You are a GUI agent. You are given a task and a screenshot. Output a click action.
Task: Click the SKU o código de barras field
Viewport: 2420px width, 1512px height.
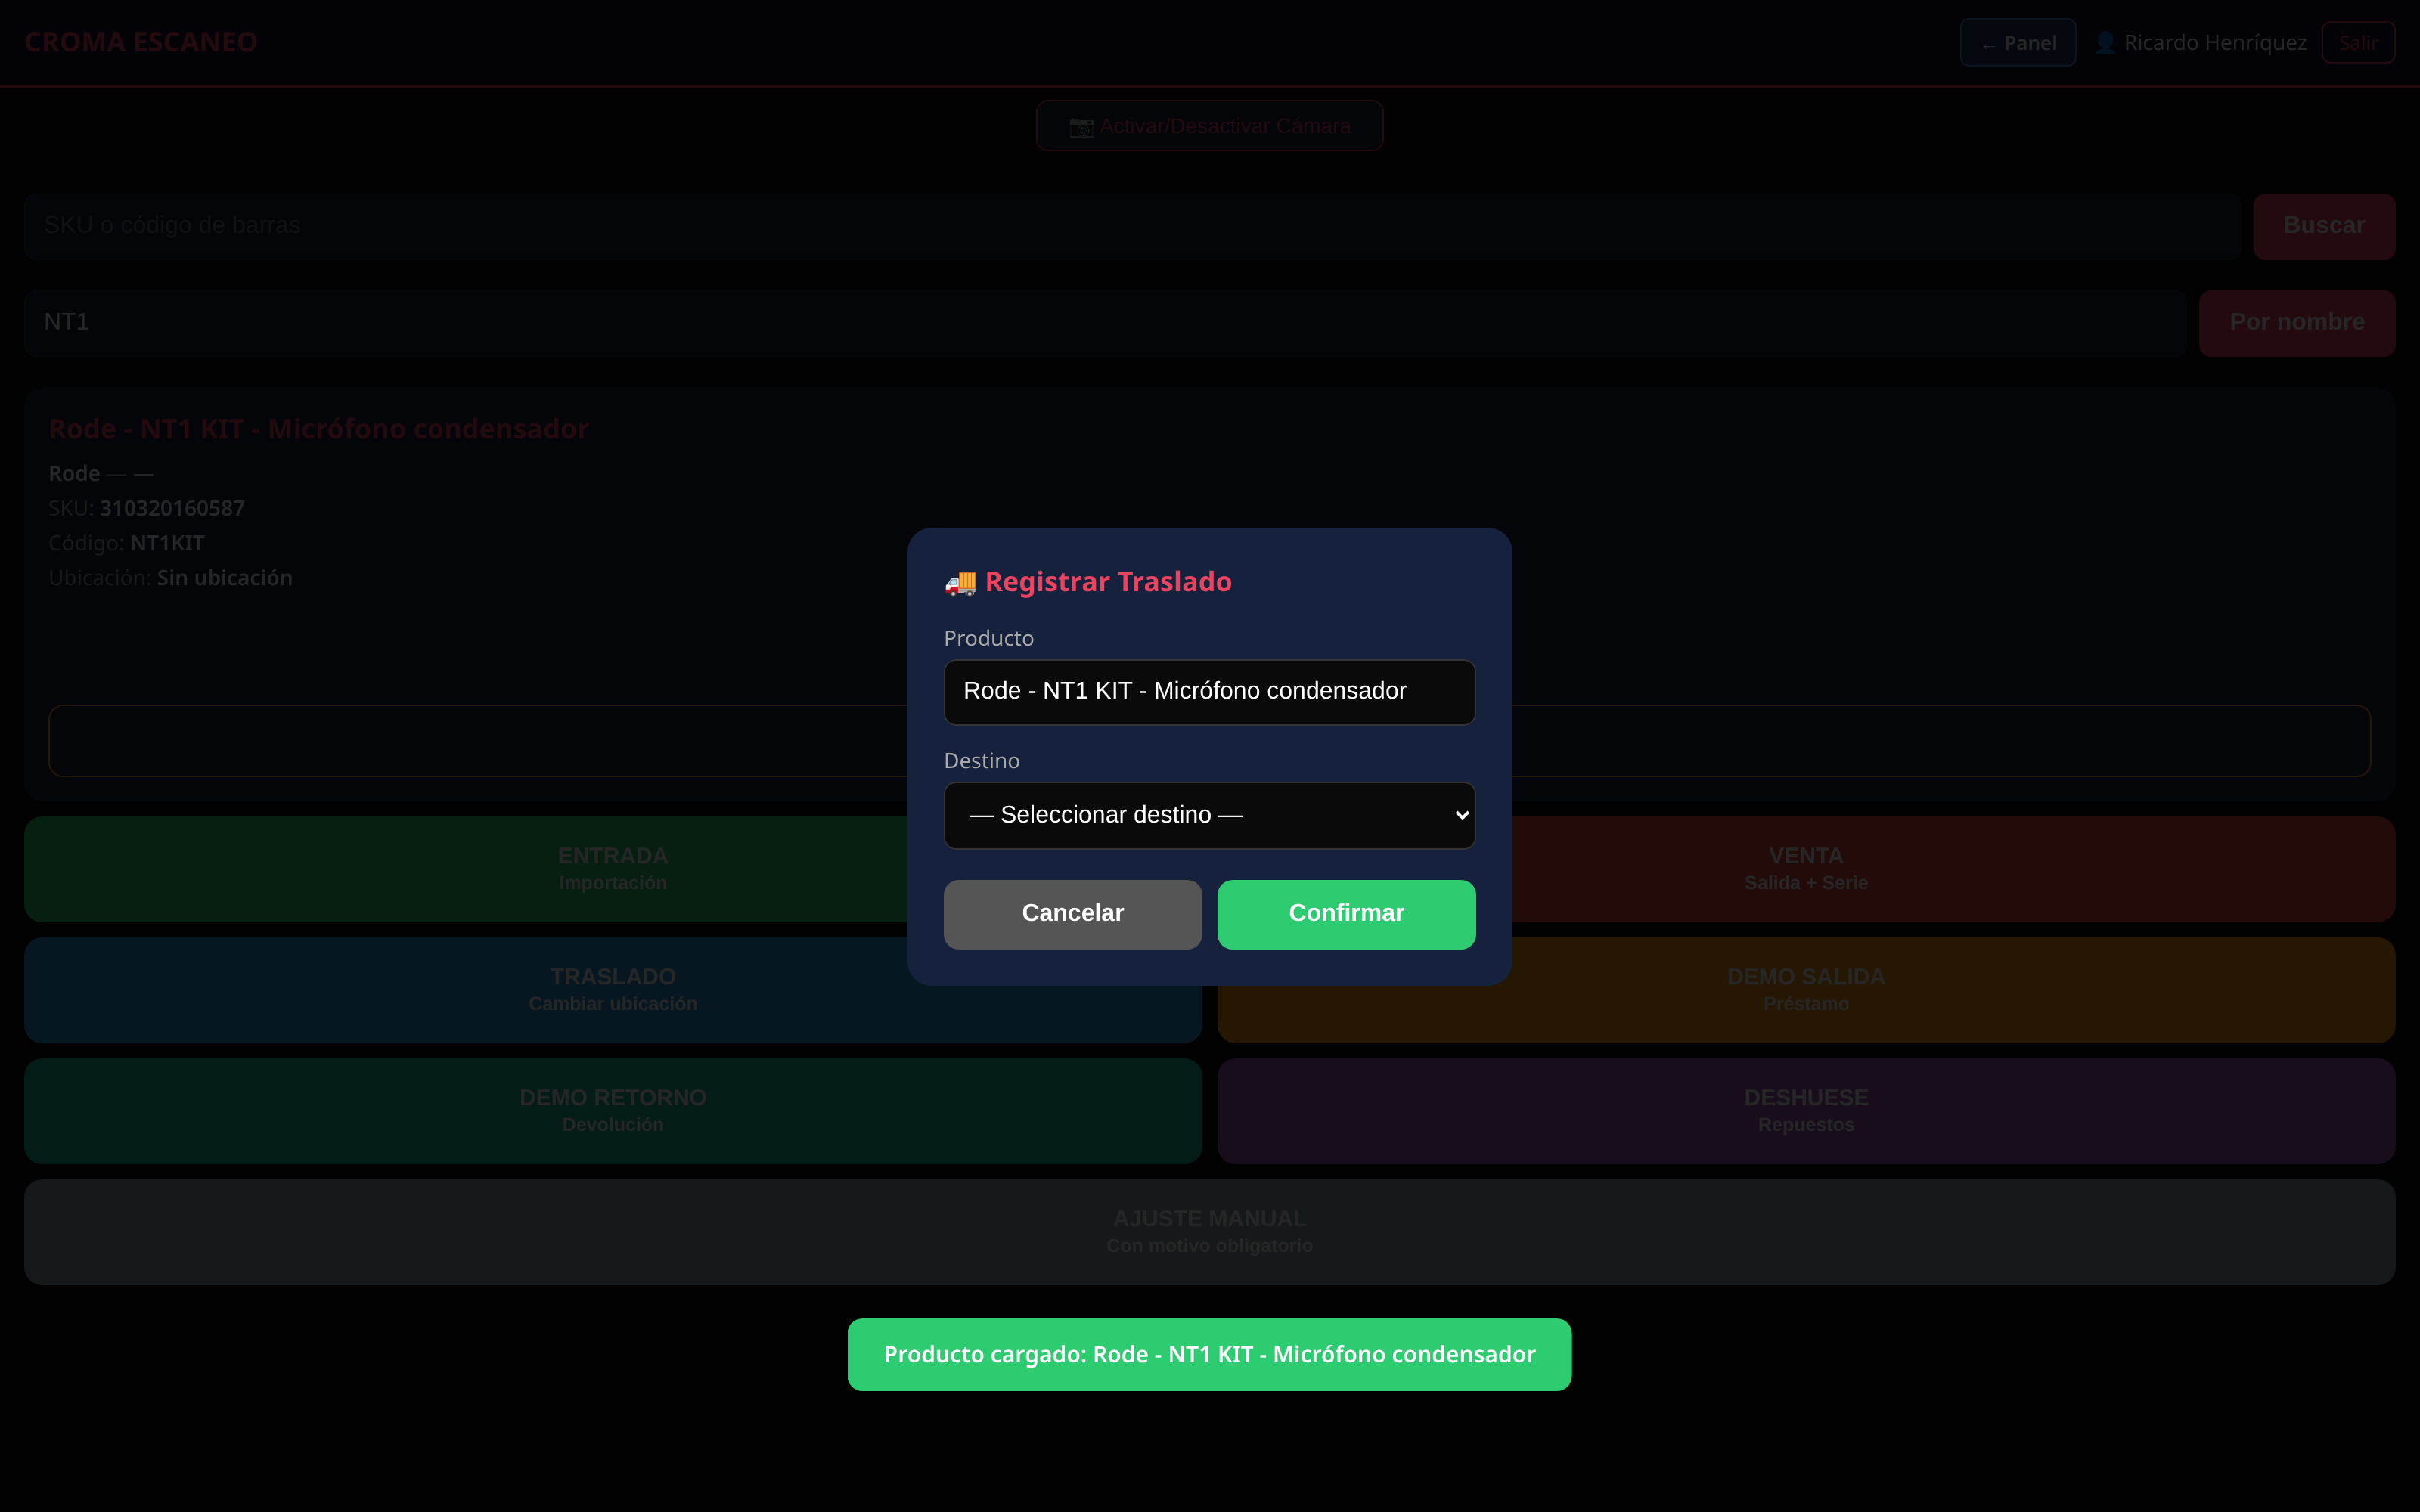pos(1131,226)
